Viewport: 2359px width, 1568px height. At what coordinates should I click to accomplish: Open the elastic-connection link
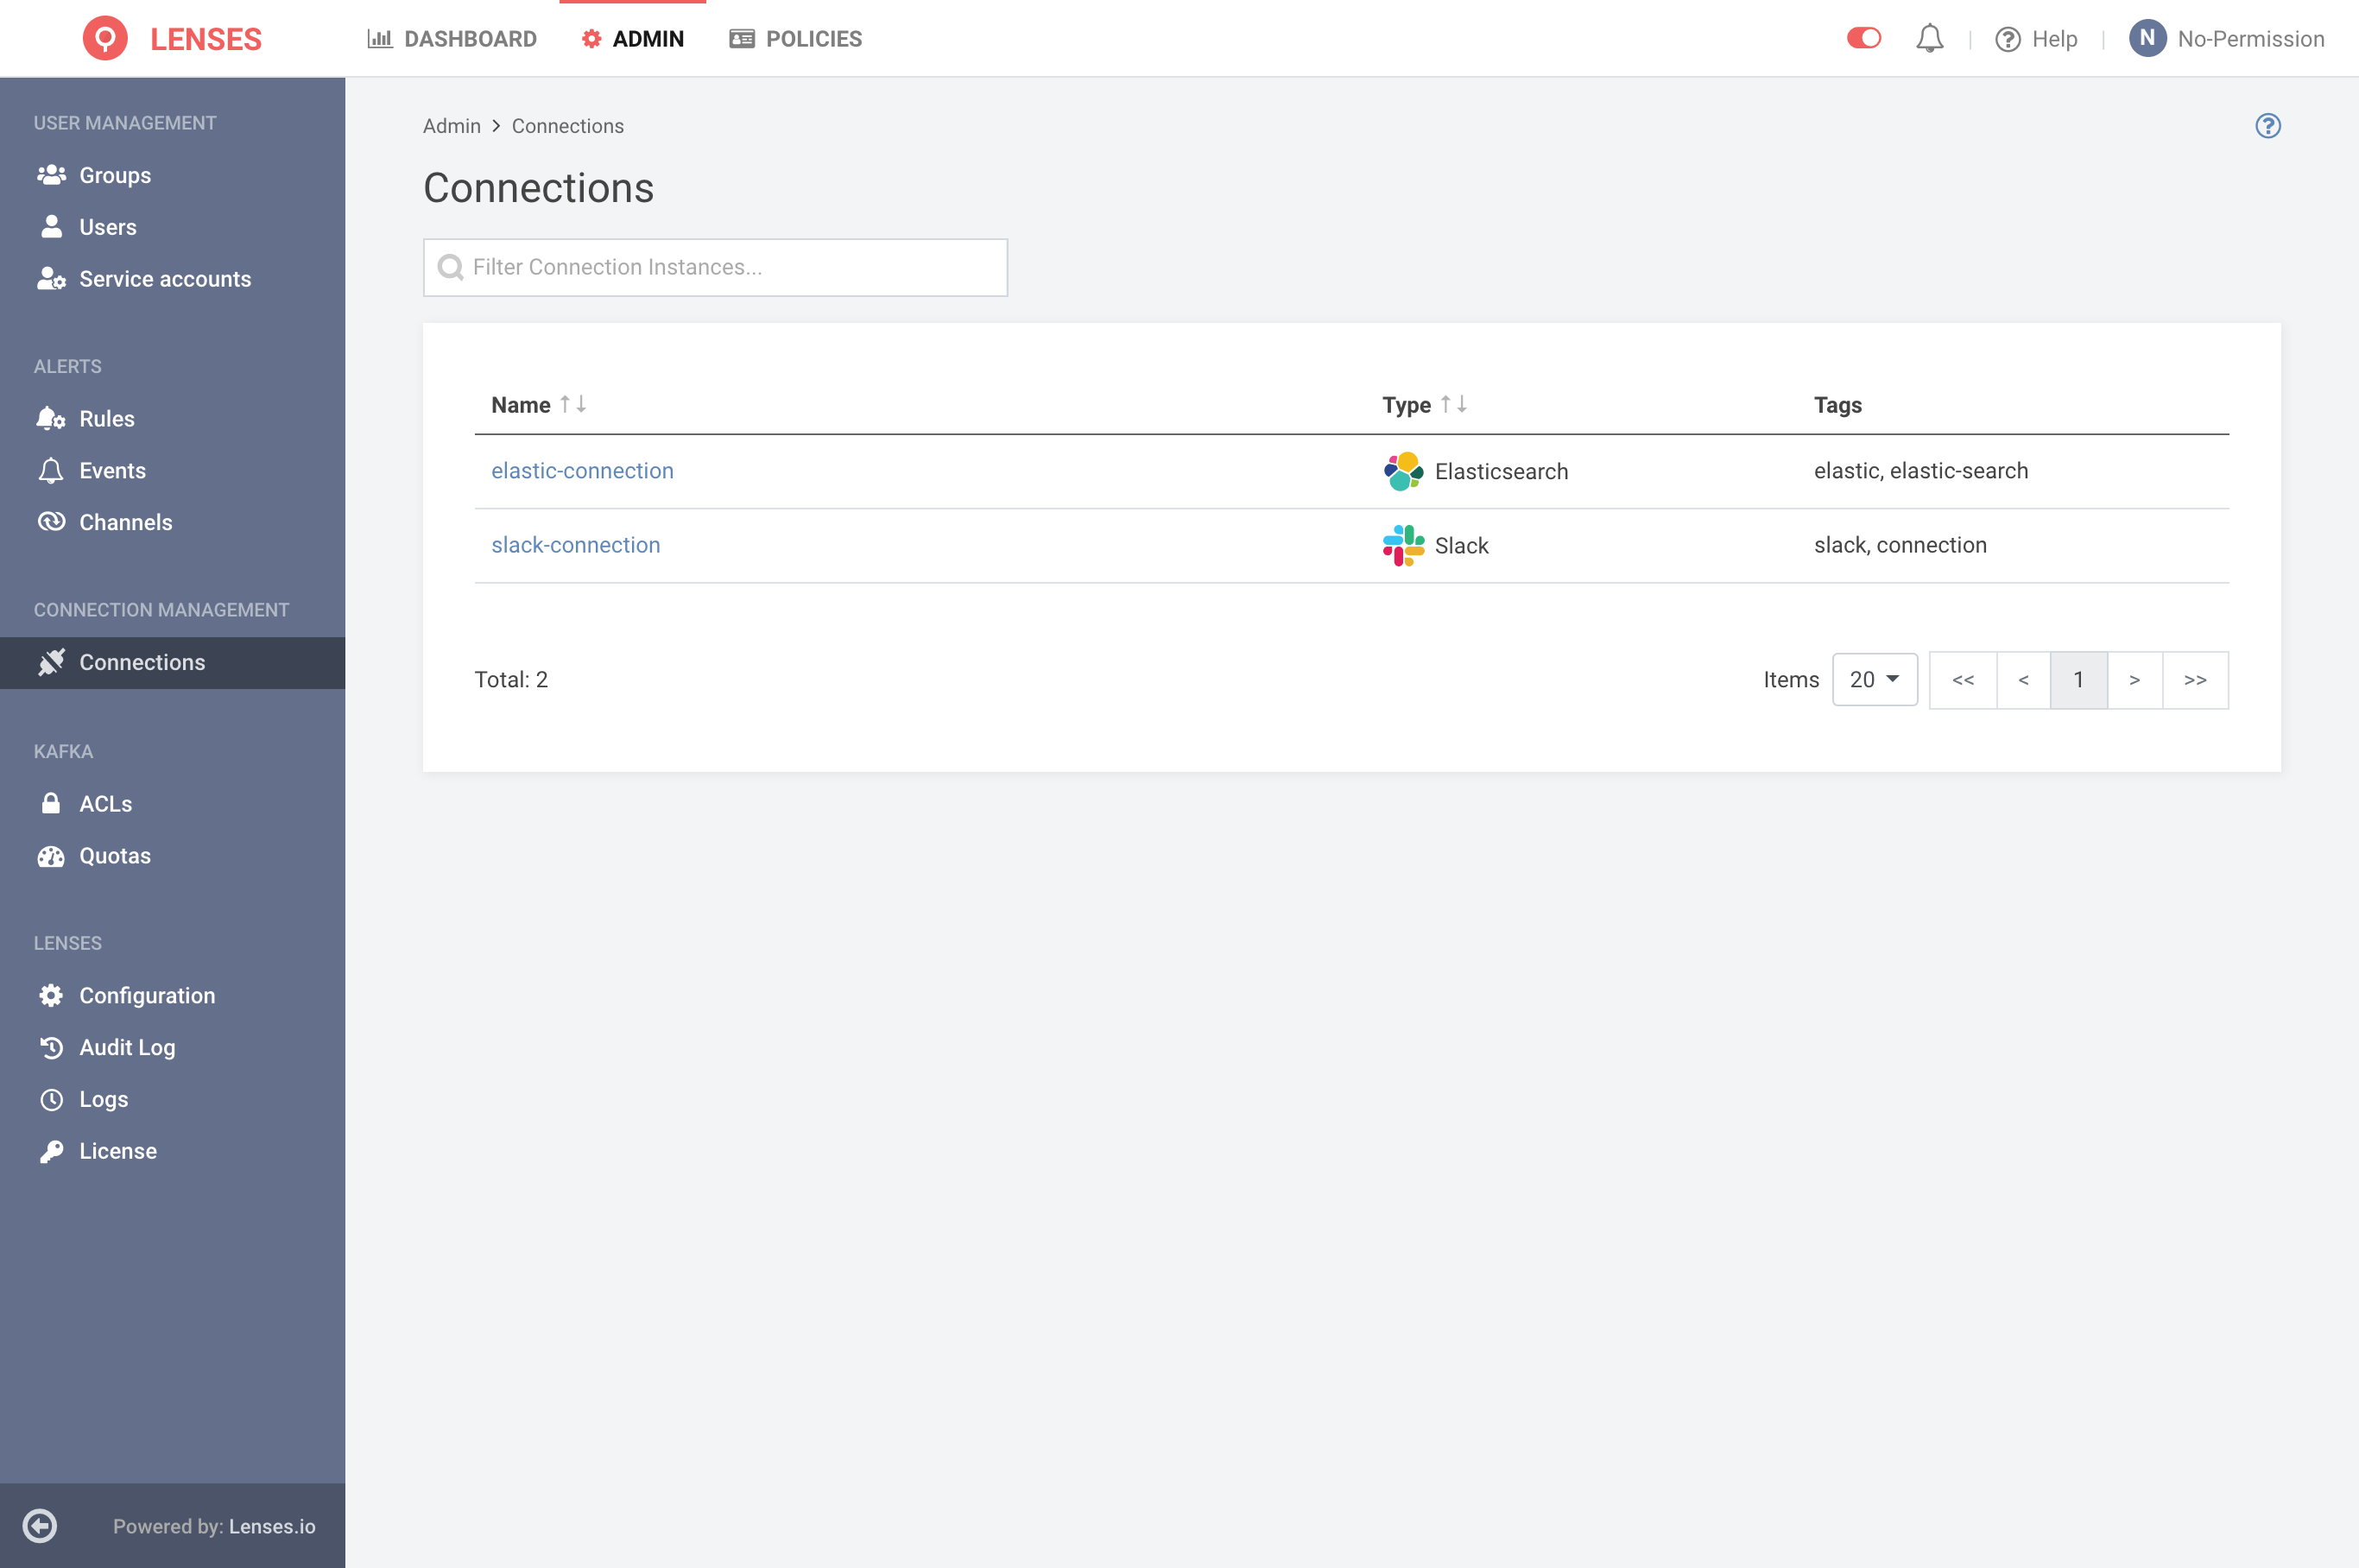582,471
